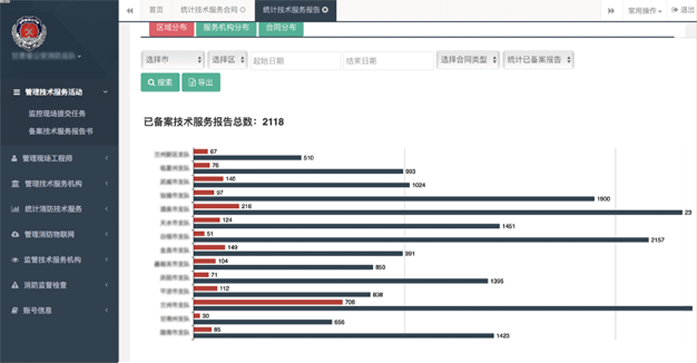The image size is (697, 363).
Task: Select the 区域分布 sub-tab
Action: [x=172, y=28]
